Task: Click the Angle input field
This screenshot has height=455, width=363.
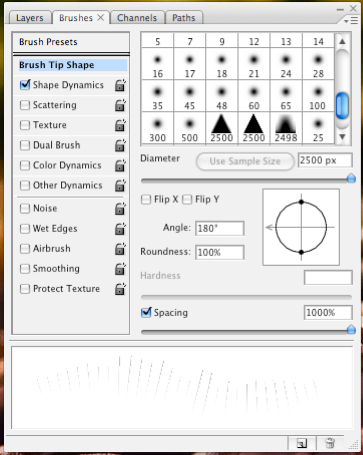Action: click(x=220, y=229)
